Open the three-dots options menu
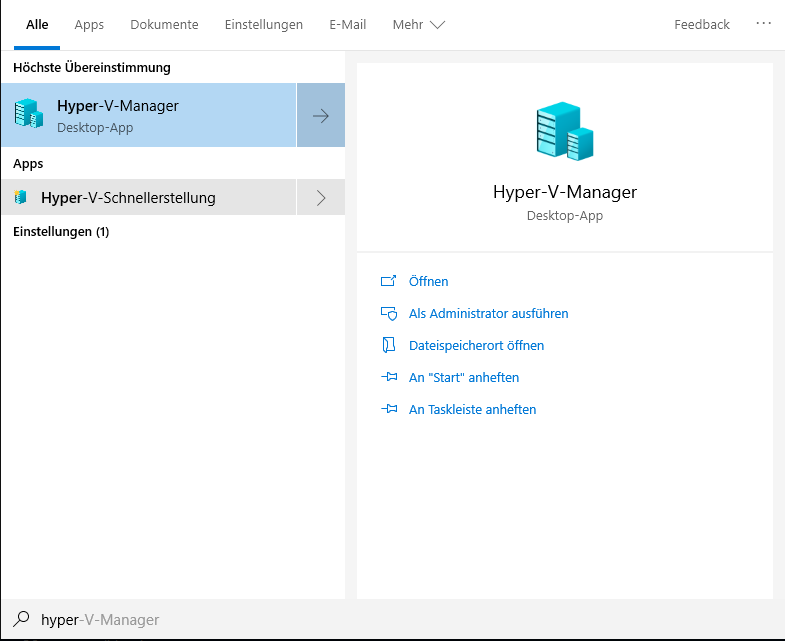This screenshot has width=785, height=641. coord(763,24)
